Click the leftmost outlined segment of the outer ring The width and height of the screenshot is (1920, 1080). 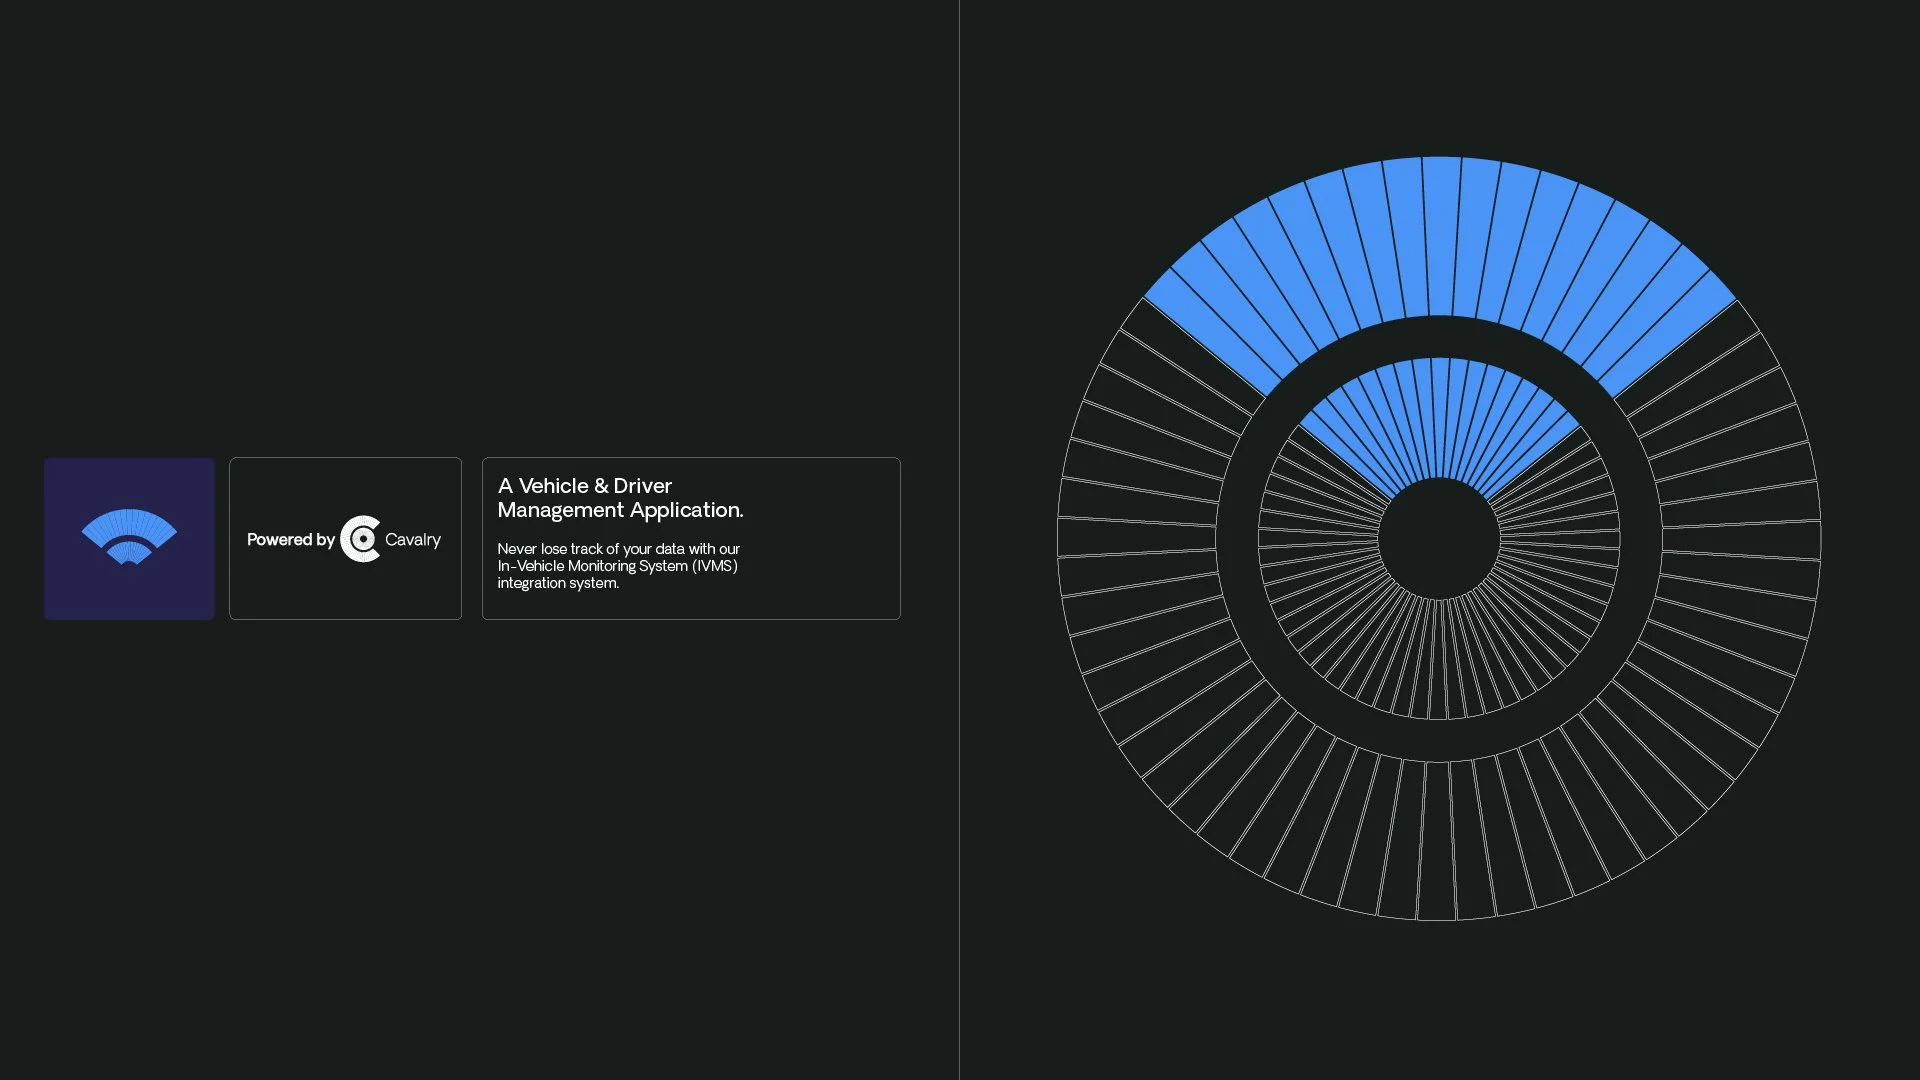(1137, 535)
